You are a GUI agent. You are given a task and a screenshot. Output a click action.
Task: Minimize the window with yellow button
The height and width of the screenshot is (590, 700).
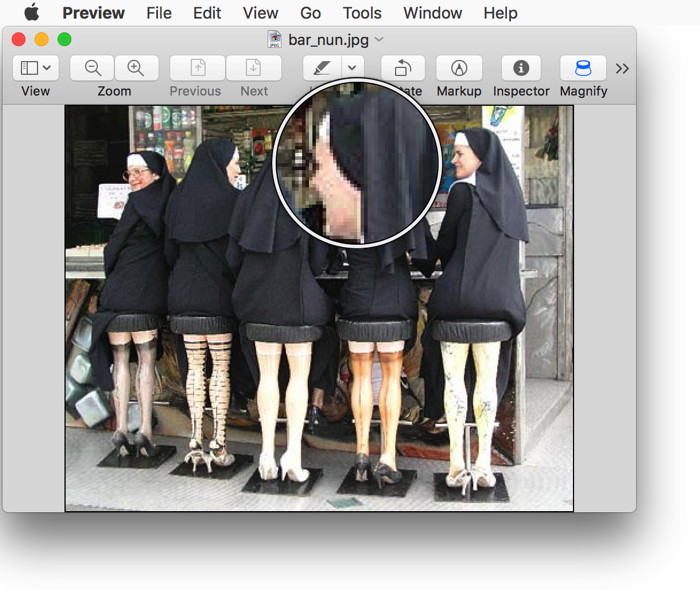[x=42, y=39]
